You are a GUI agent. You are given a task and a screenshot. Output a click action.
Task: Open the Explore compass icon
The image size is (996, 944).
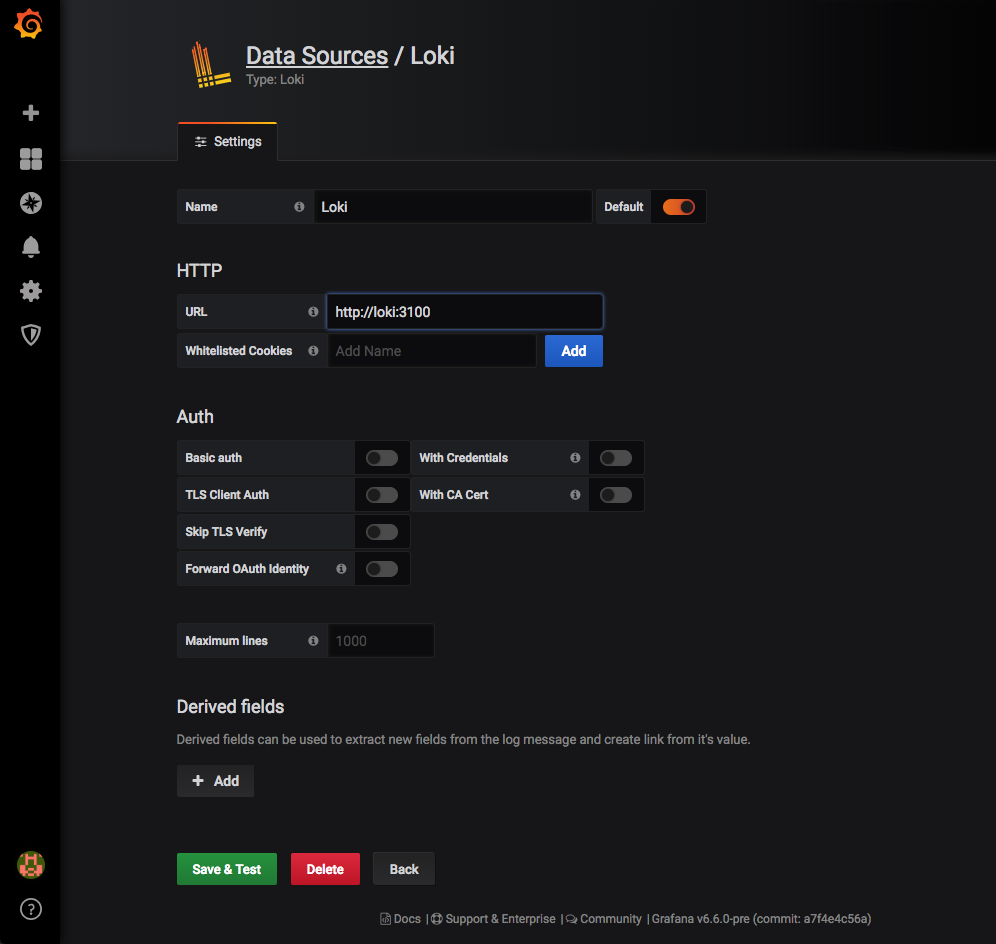tap(30, 203)
